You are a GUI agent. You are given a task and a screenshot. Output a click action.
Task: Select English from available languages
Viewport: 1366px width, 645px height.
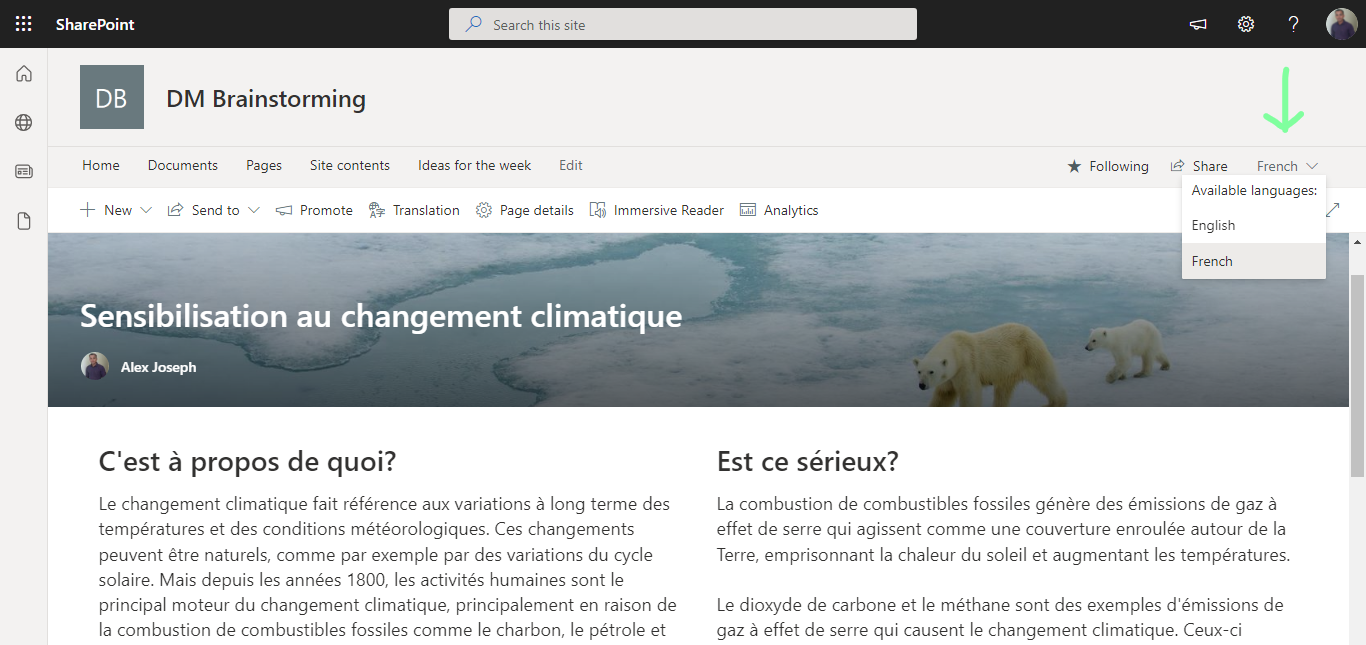coord(1213,225)
